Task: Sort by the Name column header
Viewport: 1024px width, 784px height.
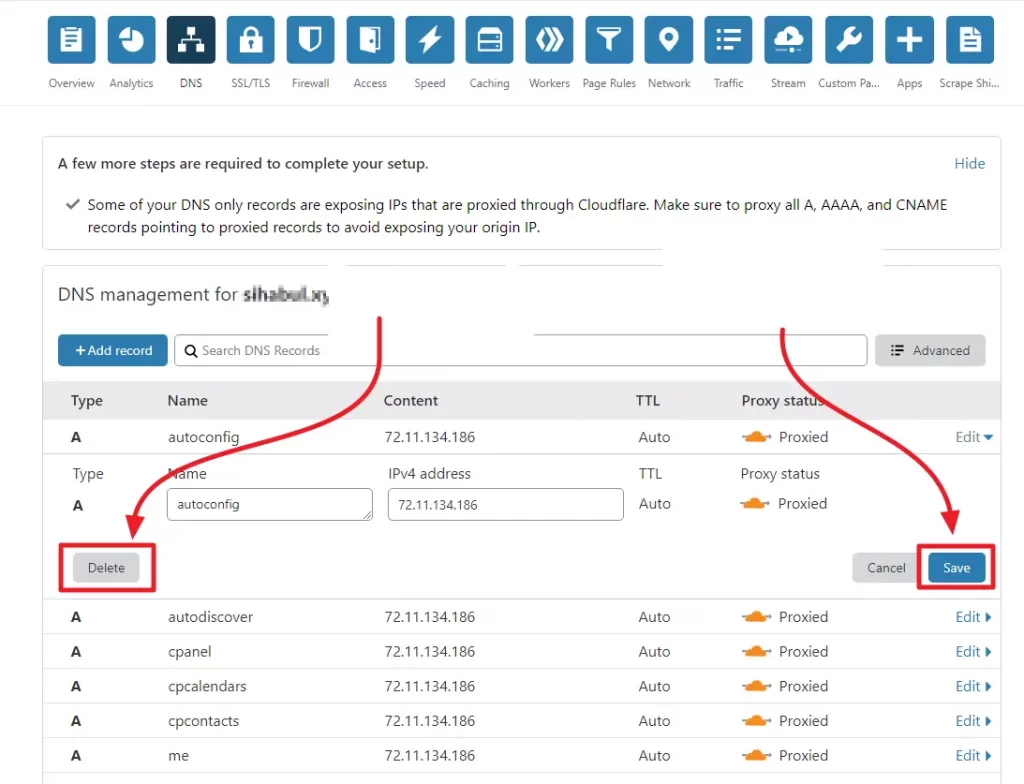Action: click(x=187, y=400)
